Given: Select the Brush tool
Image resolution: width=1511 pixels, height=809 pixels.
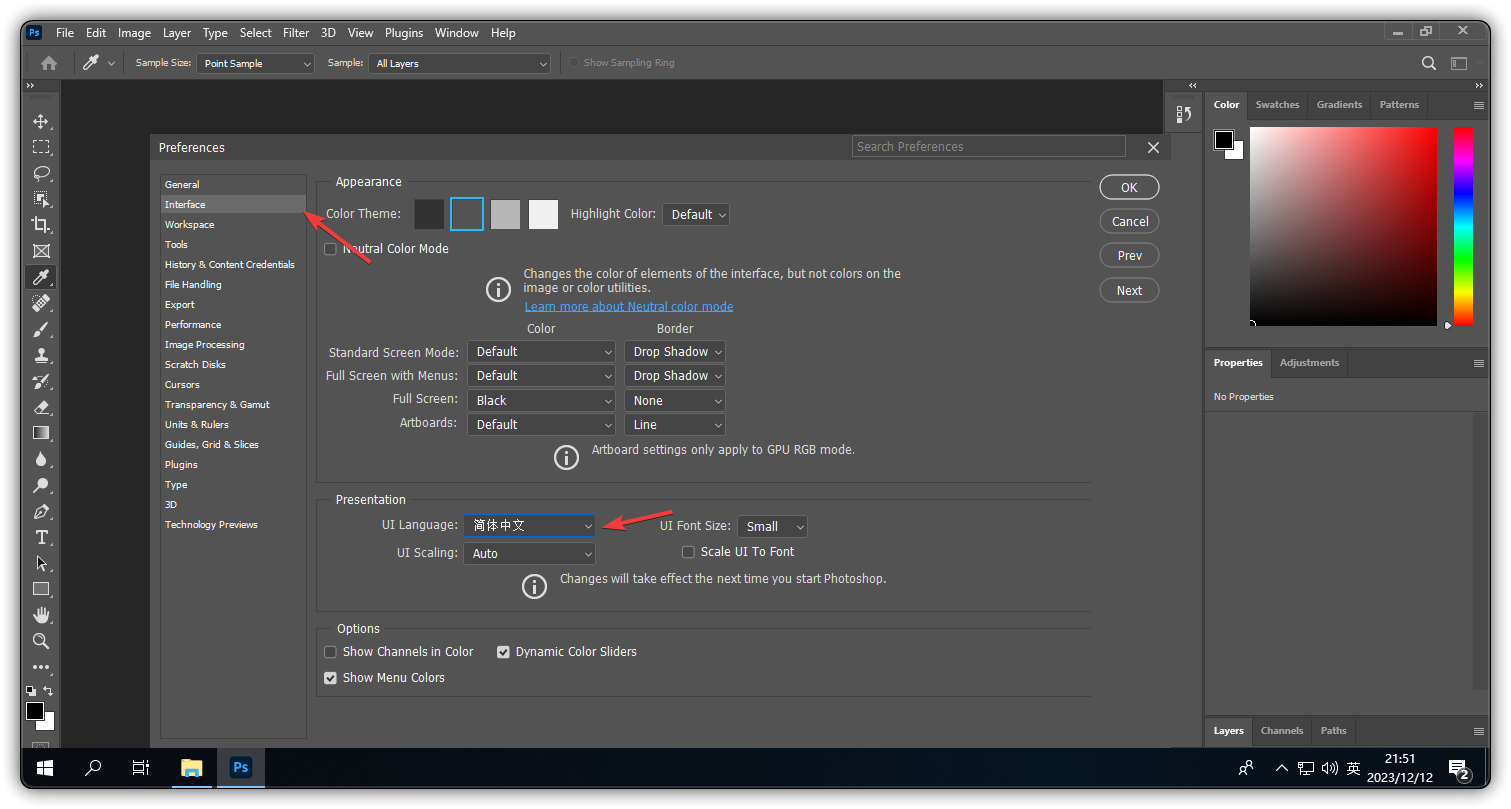Looking at the screenshot, I should [41, 329].
